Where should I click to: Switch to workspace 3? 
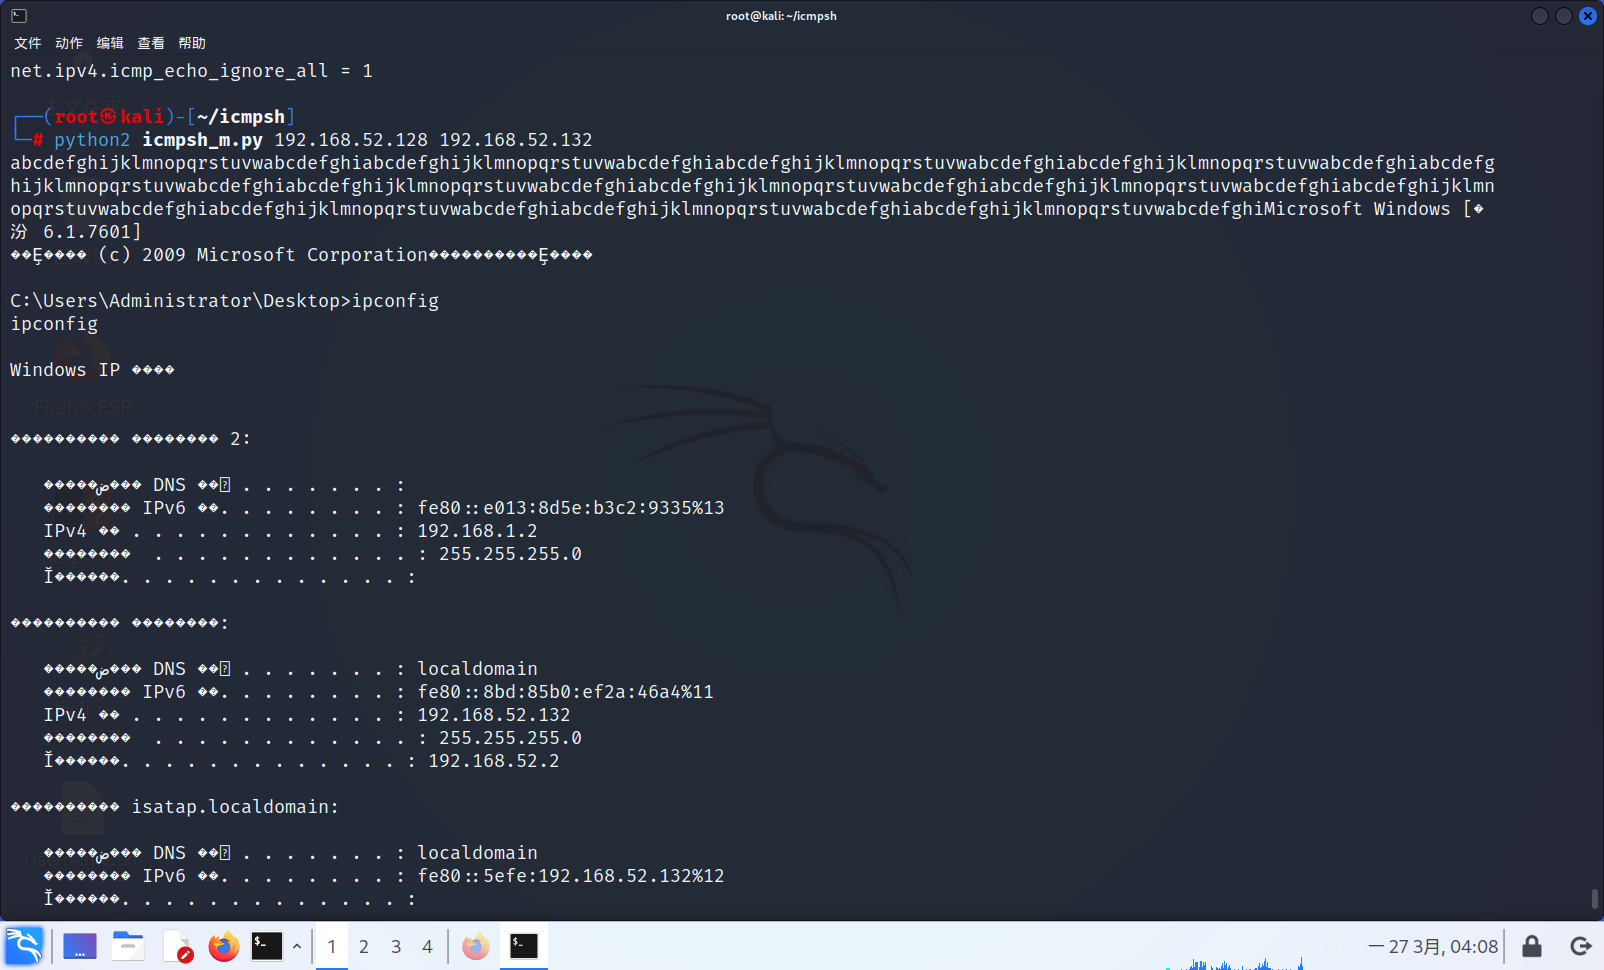tap(396, 946)
